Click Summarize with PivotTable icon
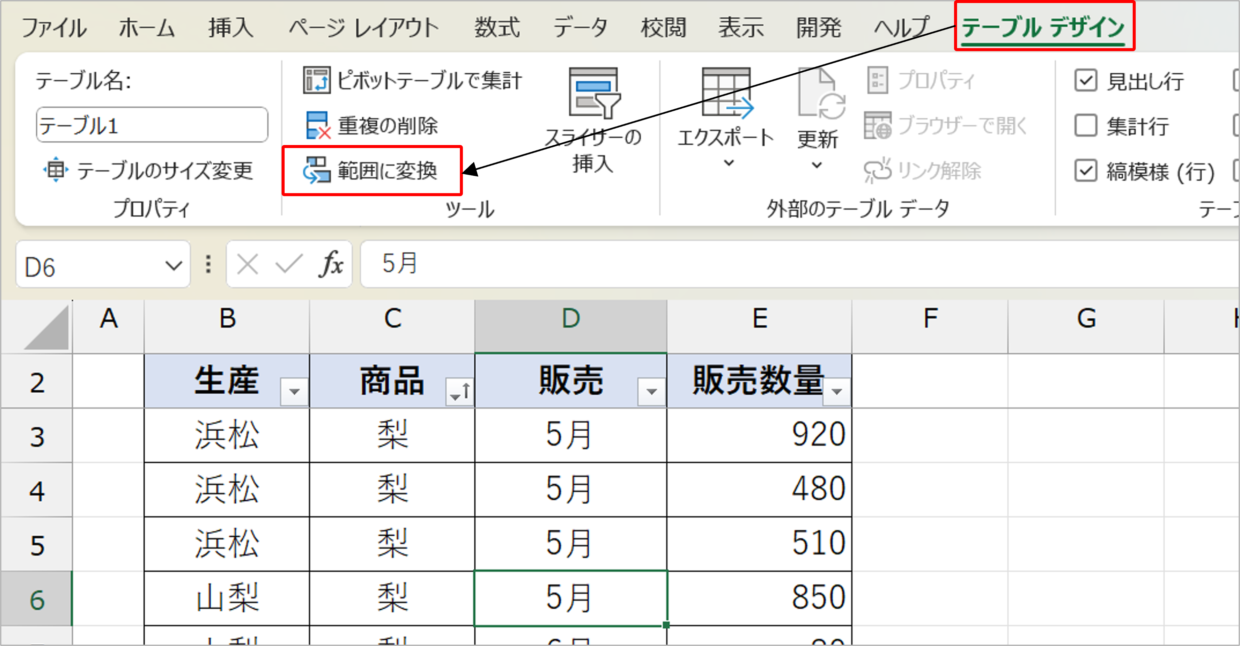The image size is (1240, 646). pyautogui.click(x=316, y=80)
